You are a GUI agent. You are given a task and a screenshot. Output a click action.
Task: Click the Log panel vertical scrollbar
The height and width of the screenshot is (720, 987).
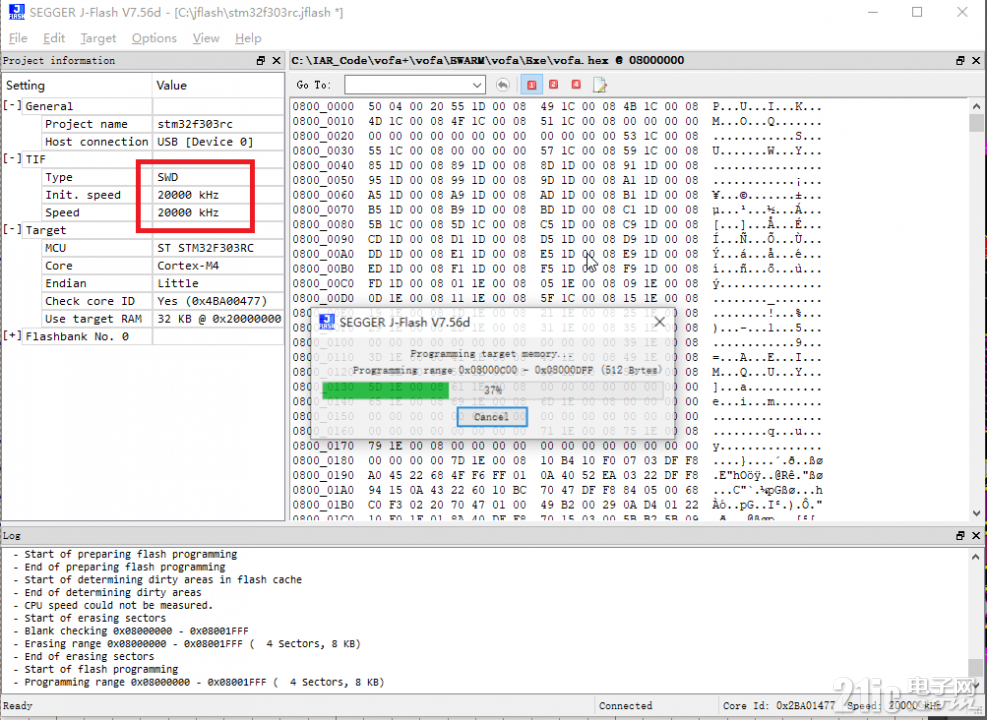[976, 620]
